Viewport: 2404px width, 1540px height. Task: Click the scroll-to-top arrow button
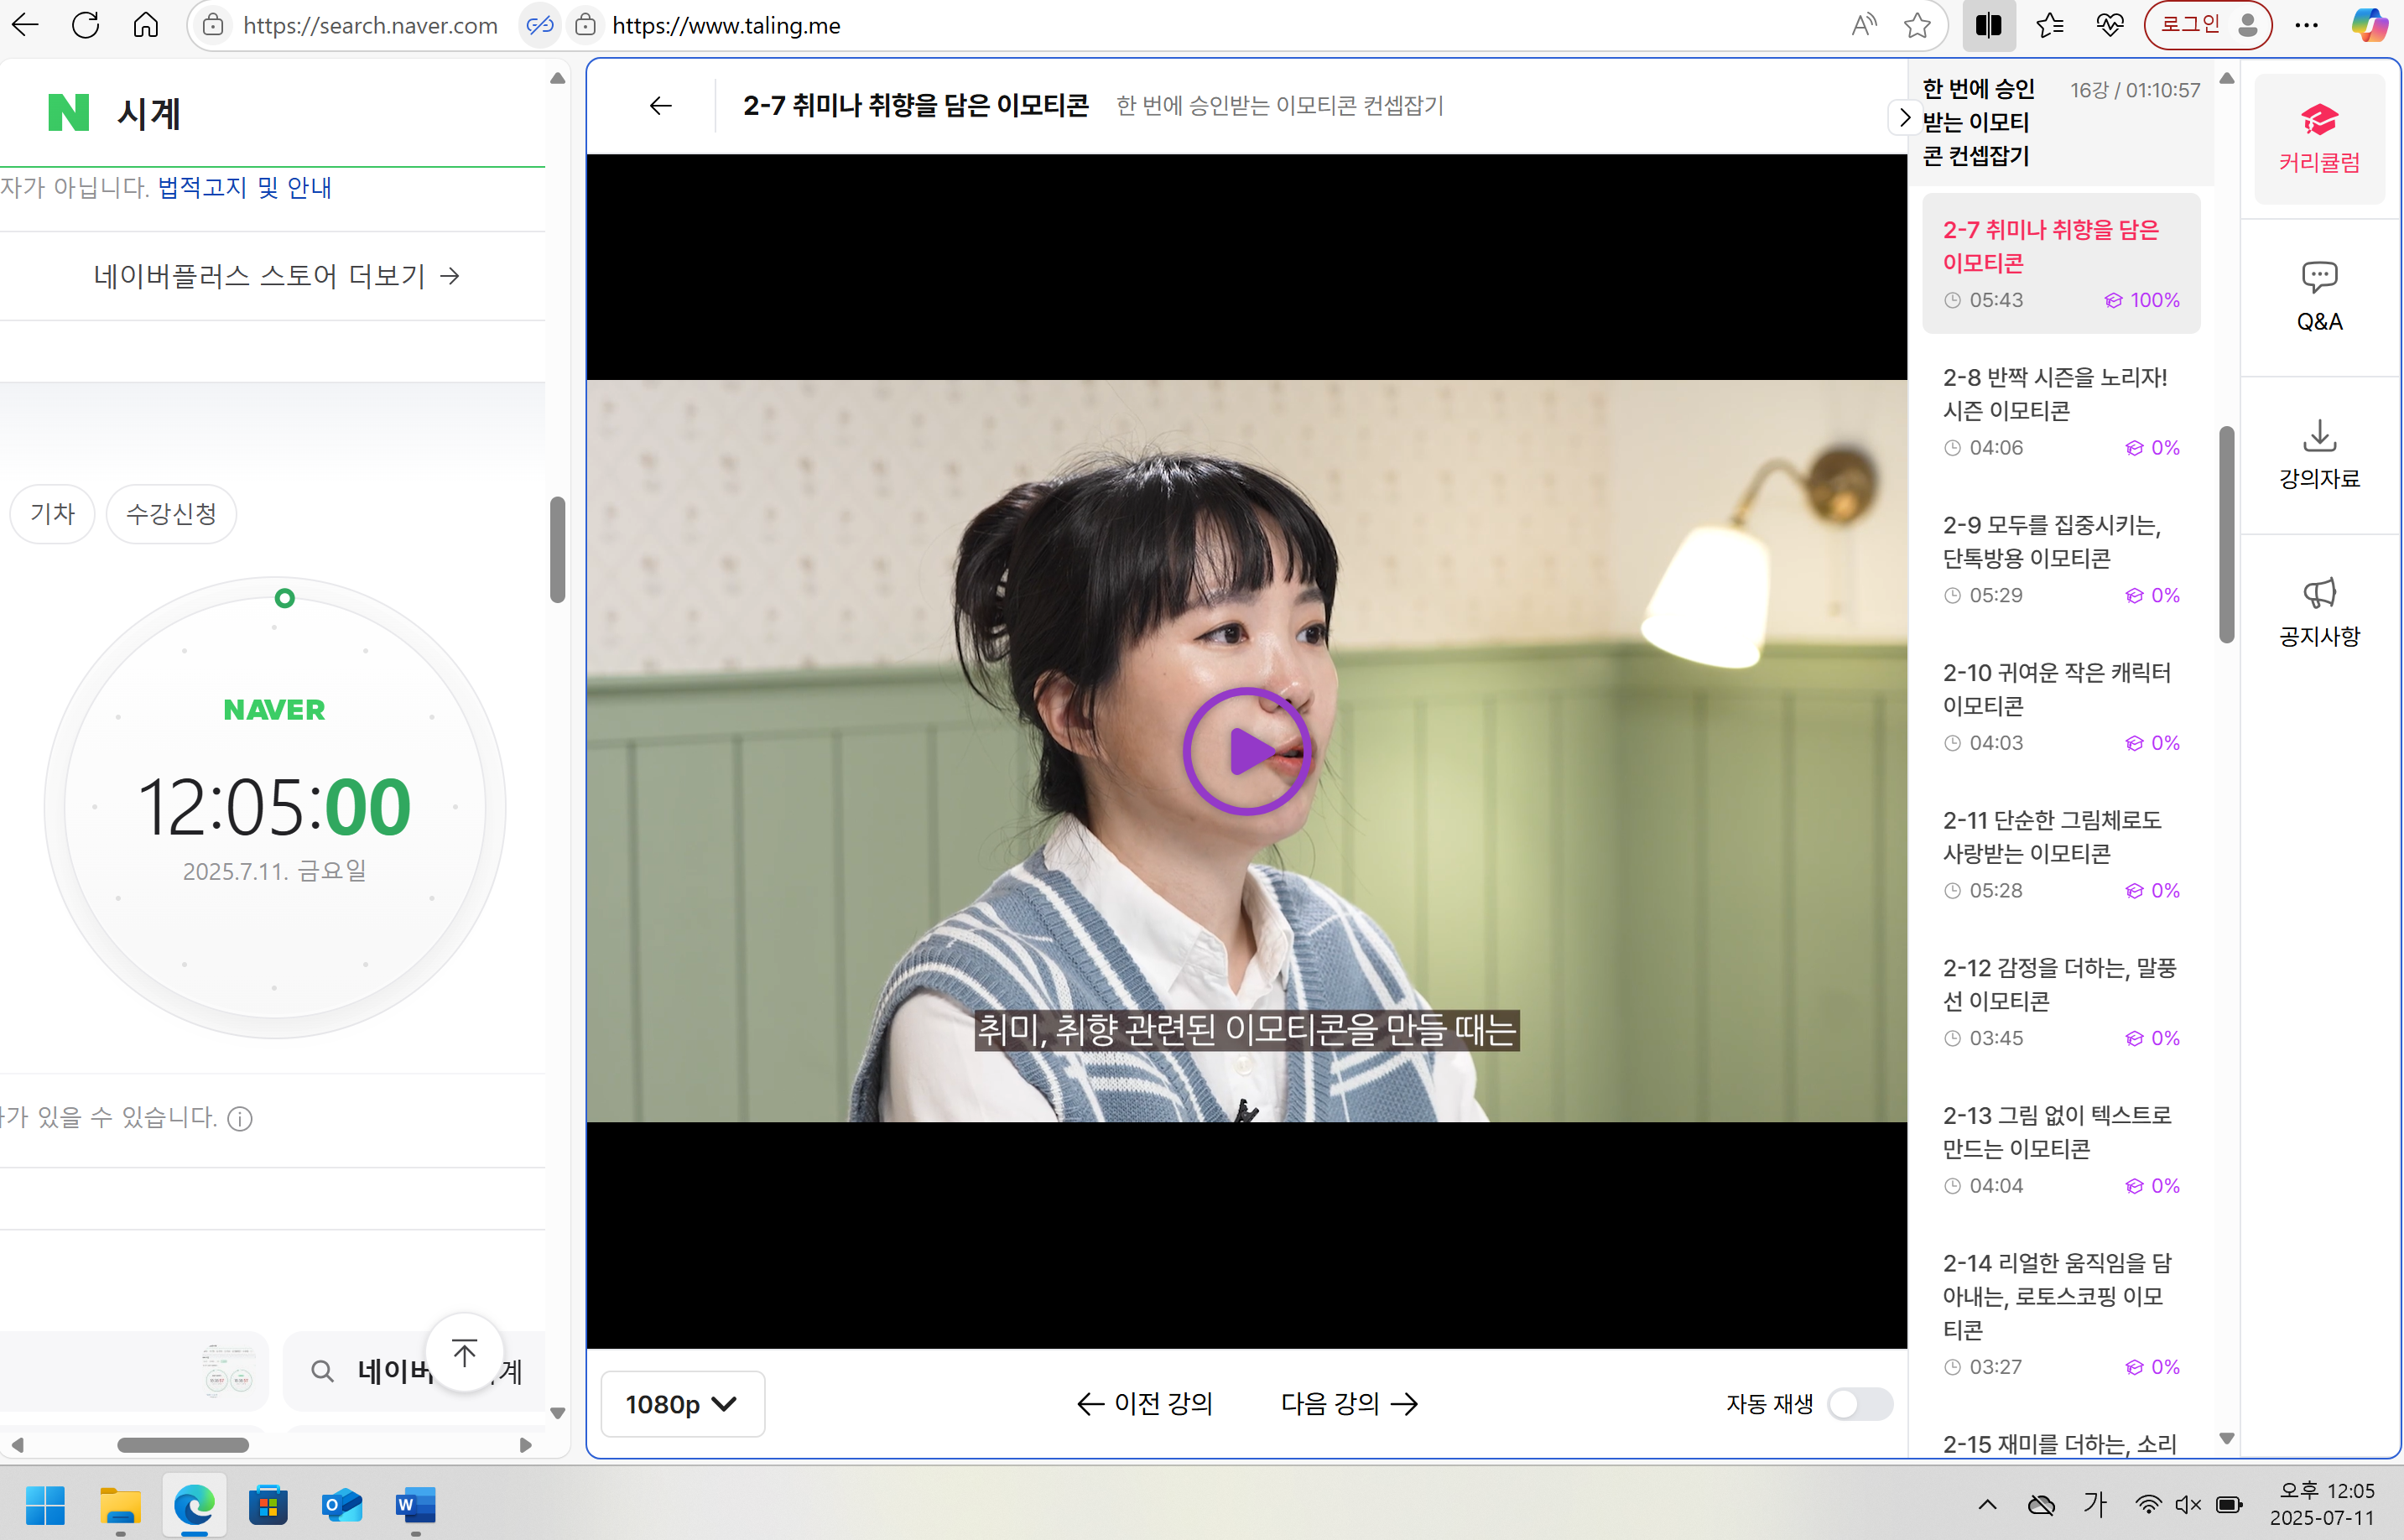click(464, 1353)
